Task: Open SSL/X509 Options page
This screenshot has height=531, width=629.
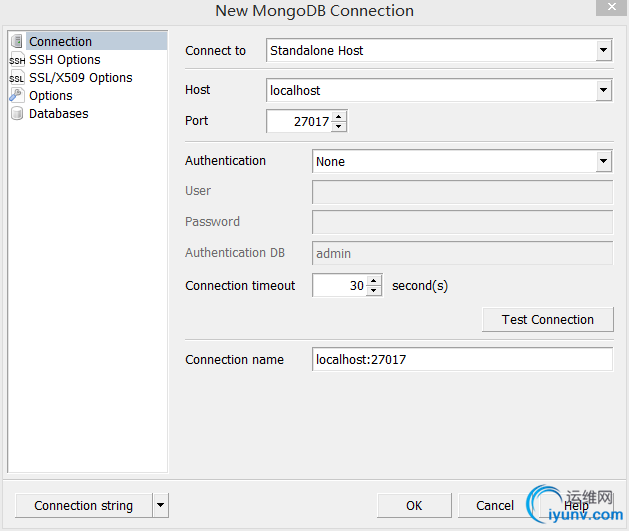Action: tap(81, 77)
